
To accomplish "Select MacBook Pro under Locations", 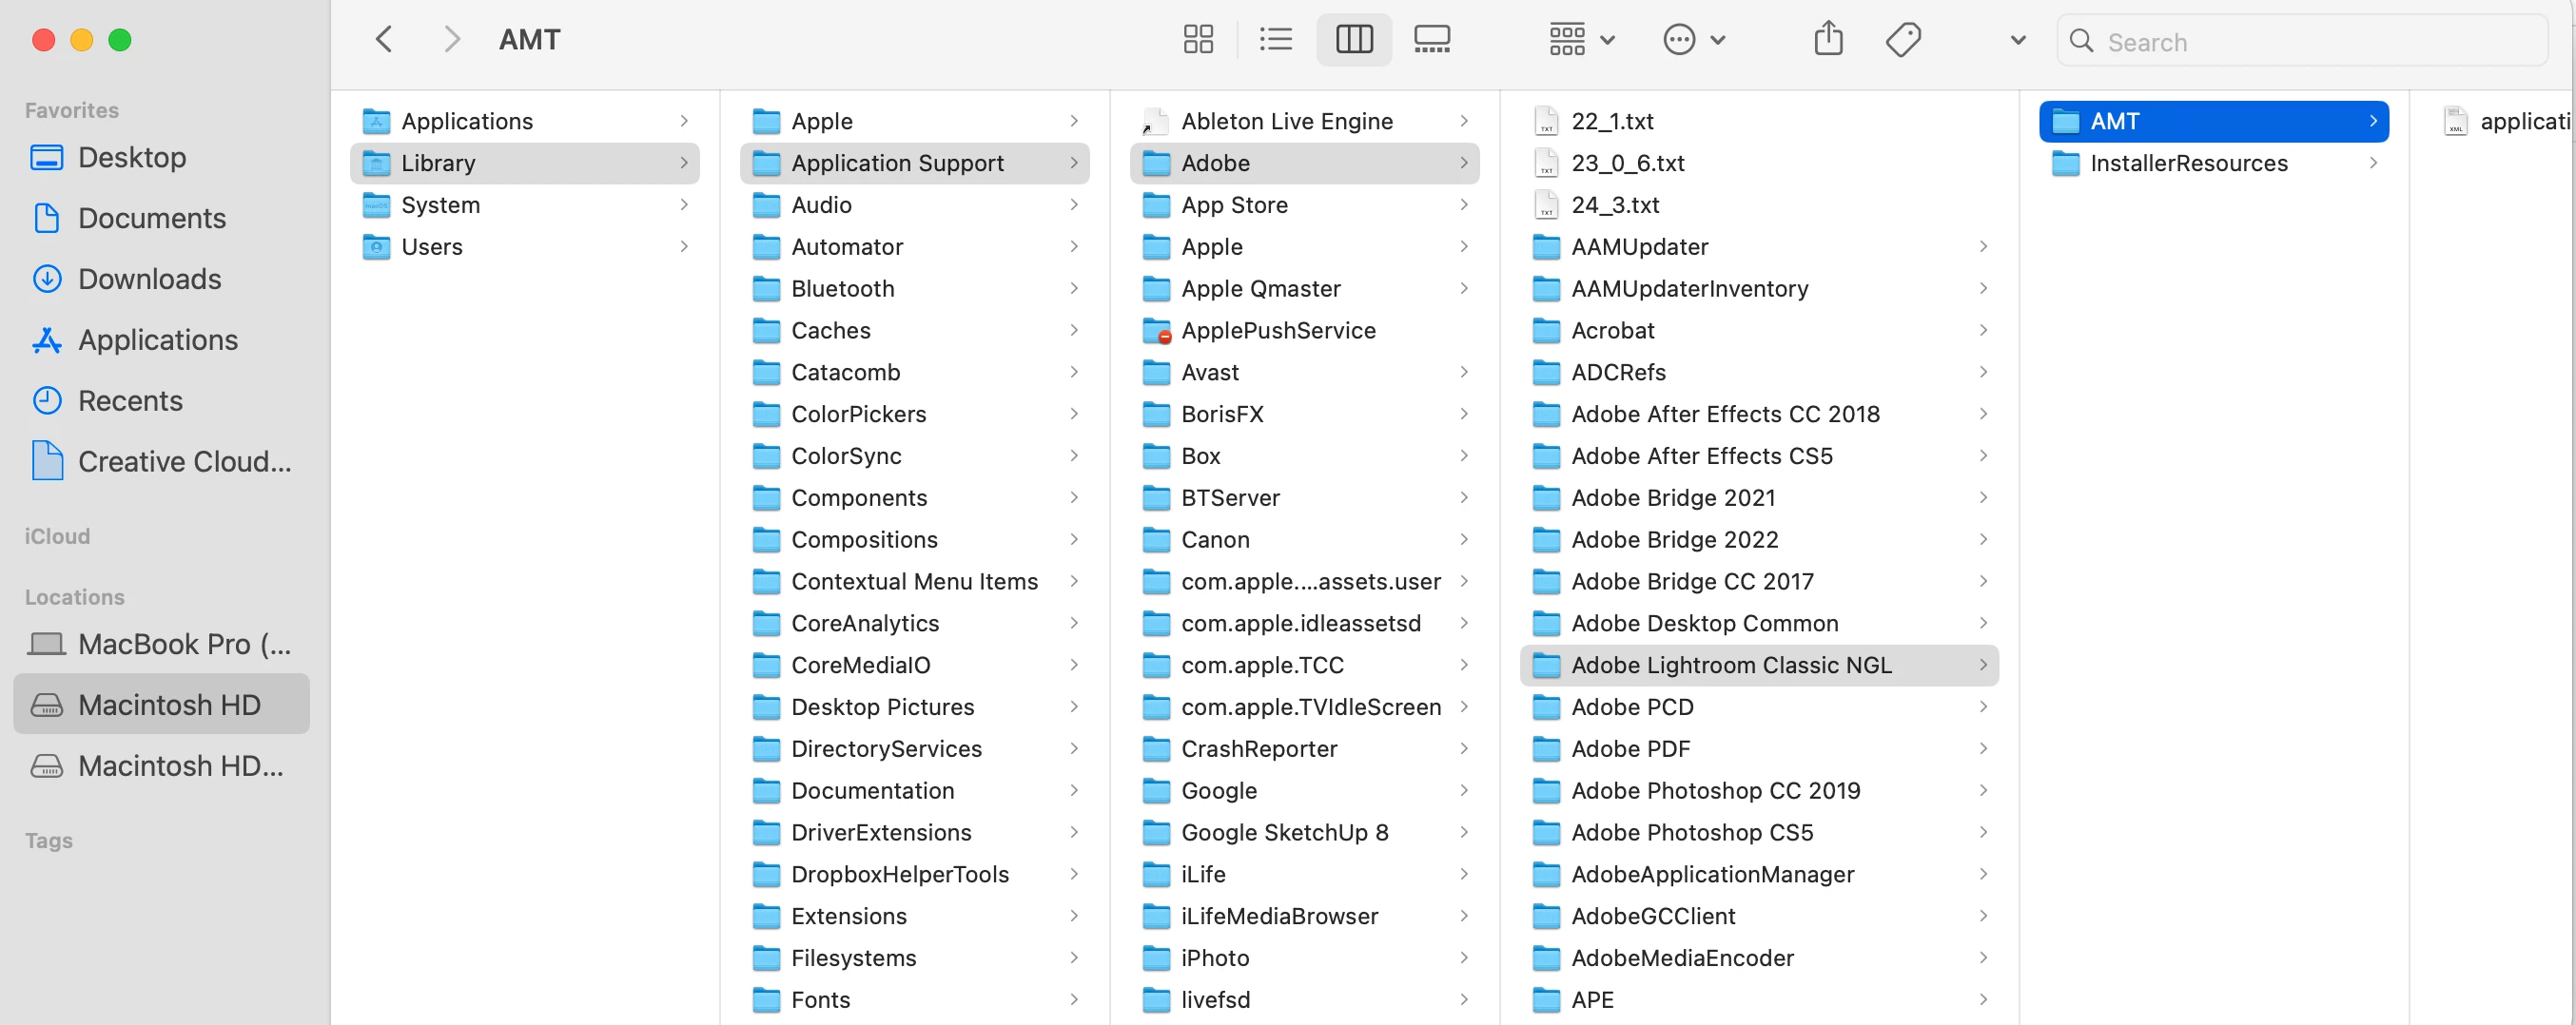I will (x=160, y=644).
